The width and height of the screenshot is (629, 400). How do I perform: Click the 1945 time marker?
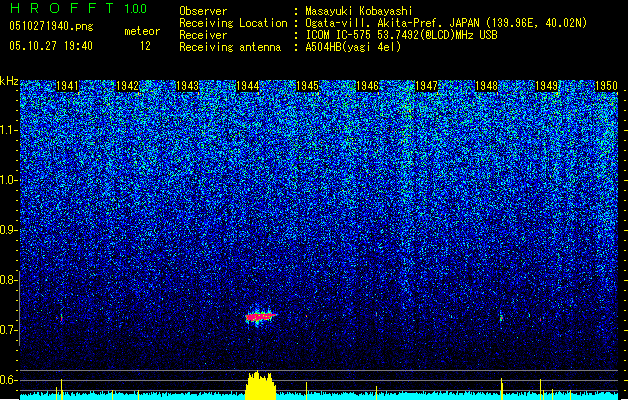coord(307,86)
